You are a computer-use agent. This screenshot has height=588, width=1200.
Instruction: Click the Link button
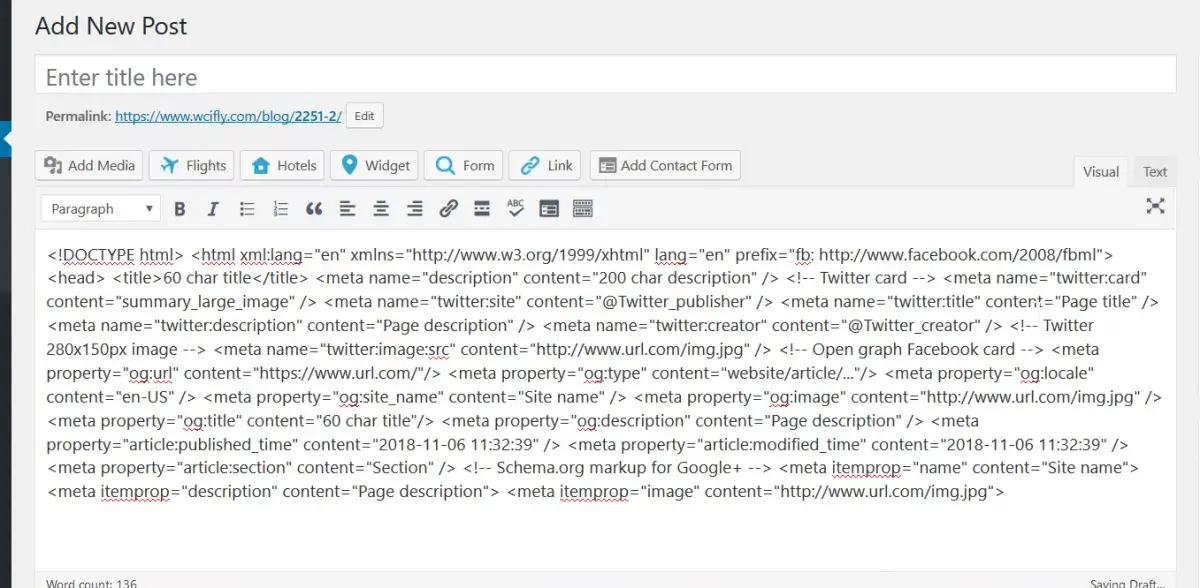(546, 166)
